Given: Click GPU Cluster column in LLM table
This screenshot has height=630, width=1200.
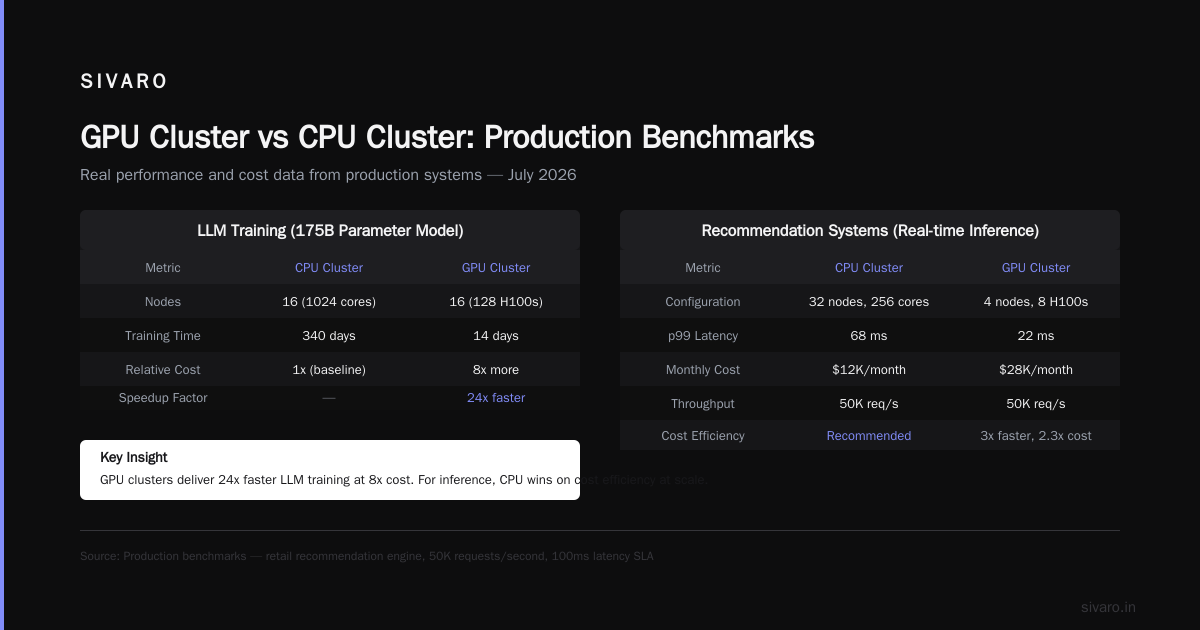Looking at the screenshot, I should pos(496,268).
